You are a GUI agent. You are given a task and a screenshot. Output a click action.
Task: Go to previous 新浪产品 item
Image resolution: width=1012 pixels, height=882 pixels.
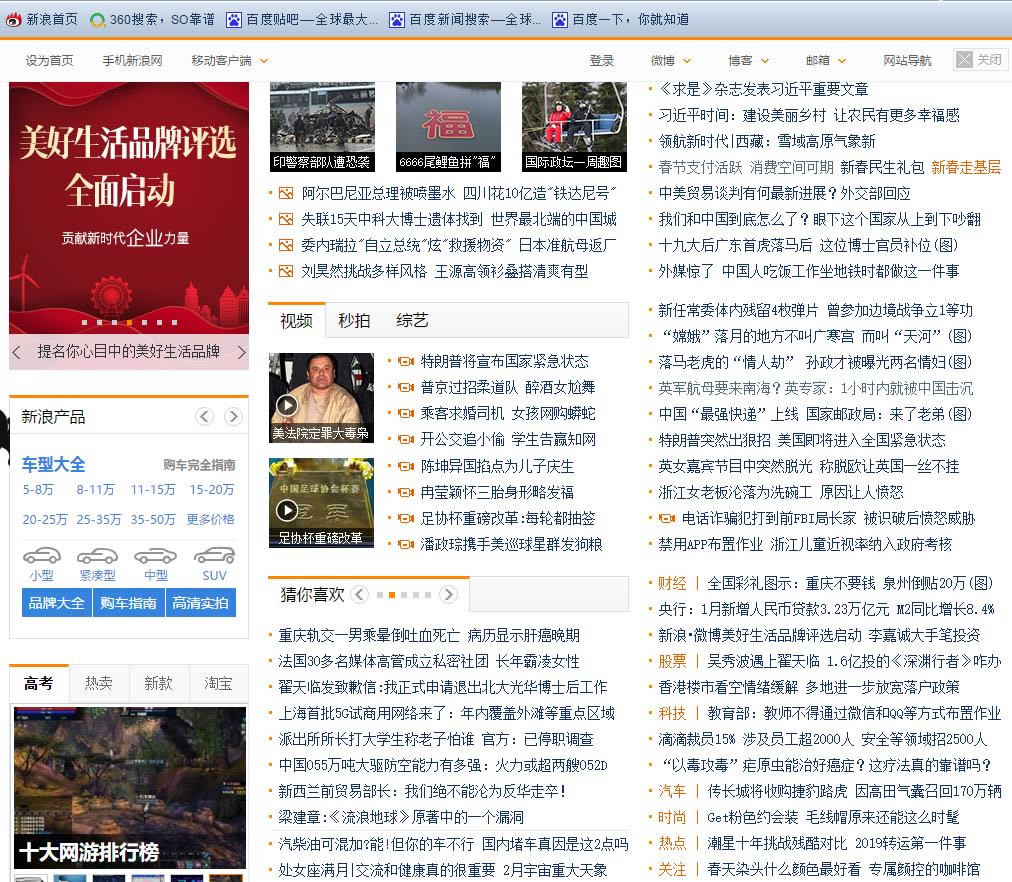tap(205, 417)
